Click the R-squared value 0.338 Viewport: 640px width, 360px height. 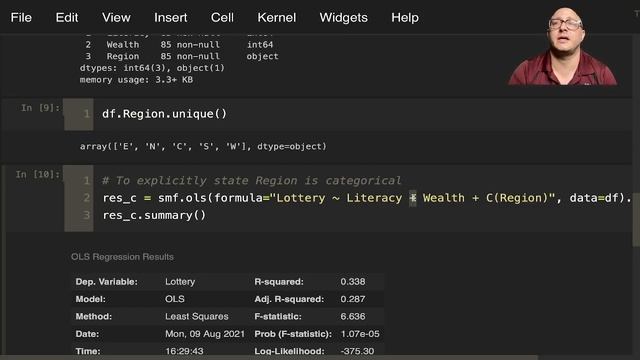[x=353, y=282]
